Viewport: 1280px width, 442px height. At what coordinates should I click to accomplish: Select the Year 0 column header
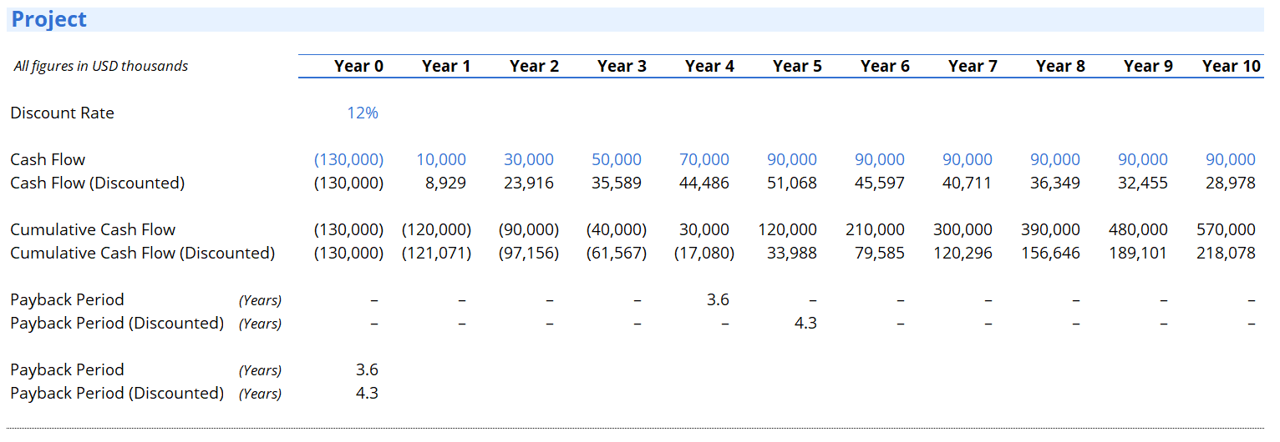[358, 66]
